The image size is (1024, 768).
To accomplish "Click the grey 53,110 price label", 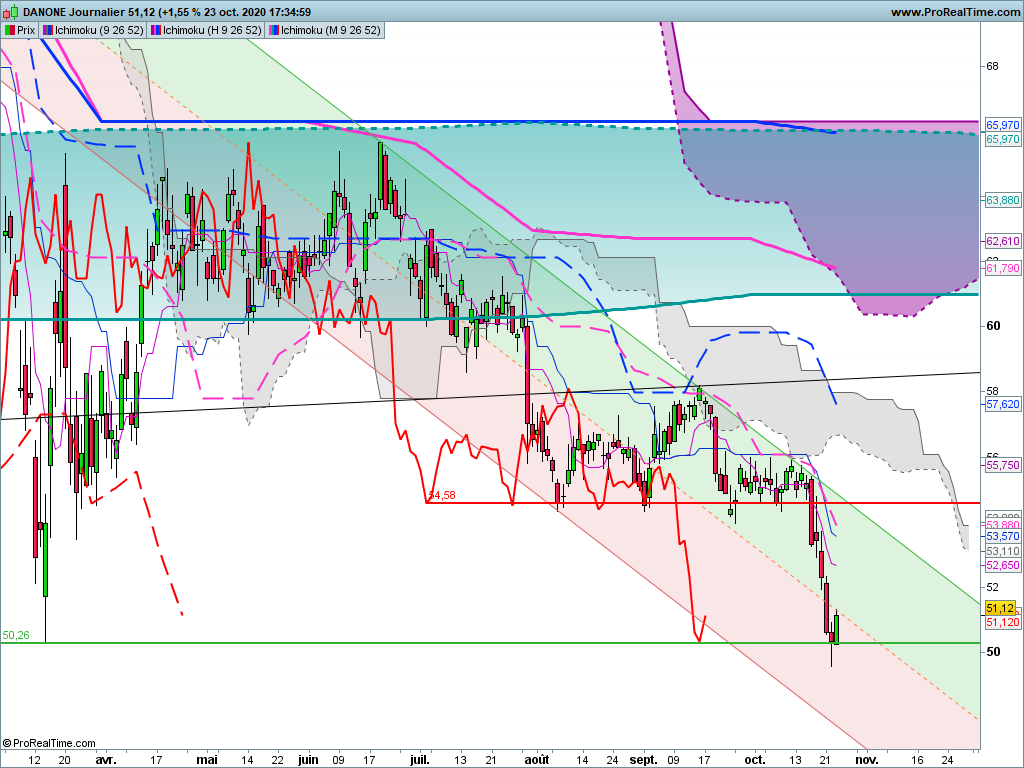I will coord(1002,551).
